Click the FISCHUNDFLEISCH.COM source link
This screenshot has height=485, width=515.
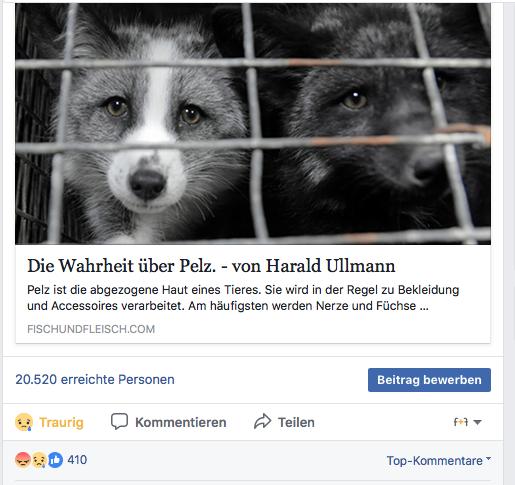[x=91, y=329]
